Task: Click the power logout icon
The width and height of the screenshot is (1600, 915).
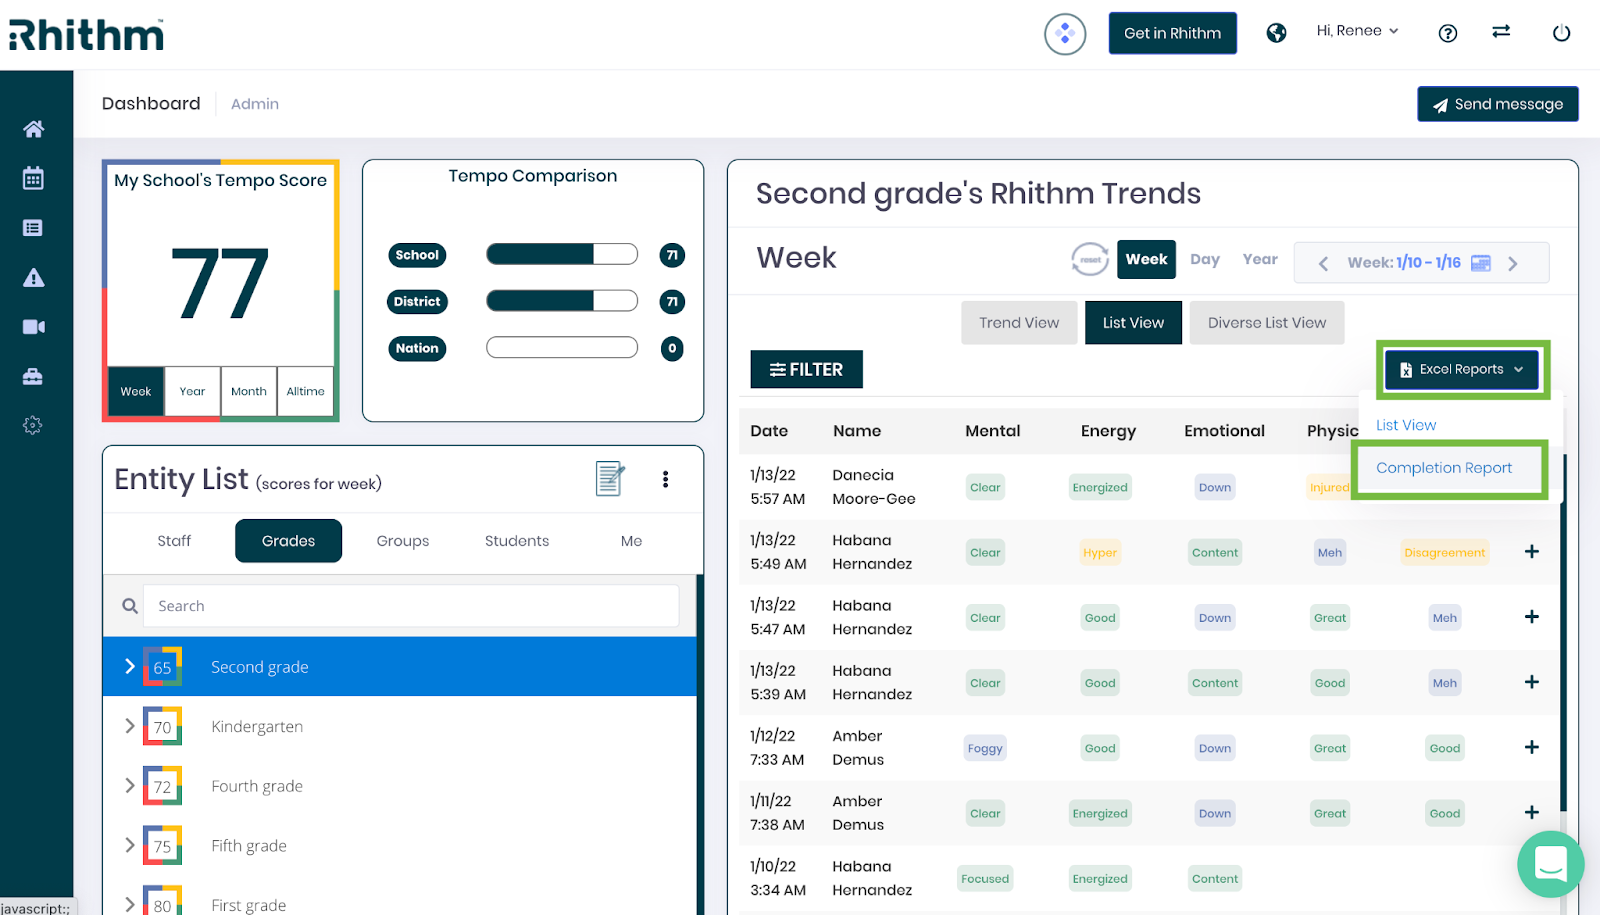Action: click(x=1561, y=33)
